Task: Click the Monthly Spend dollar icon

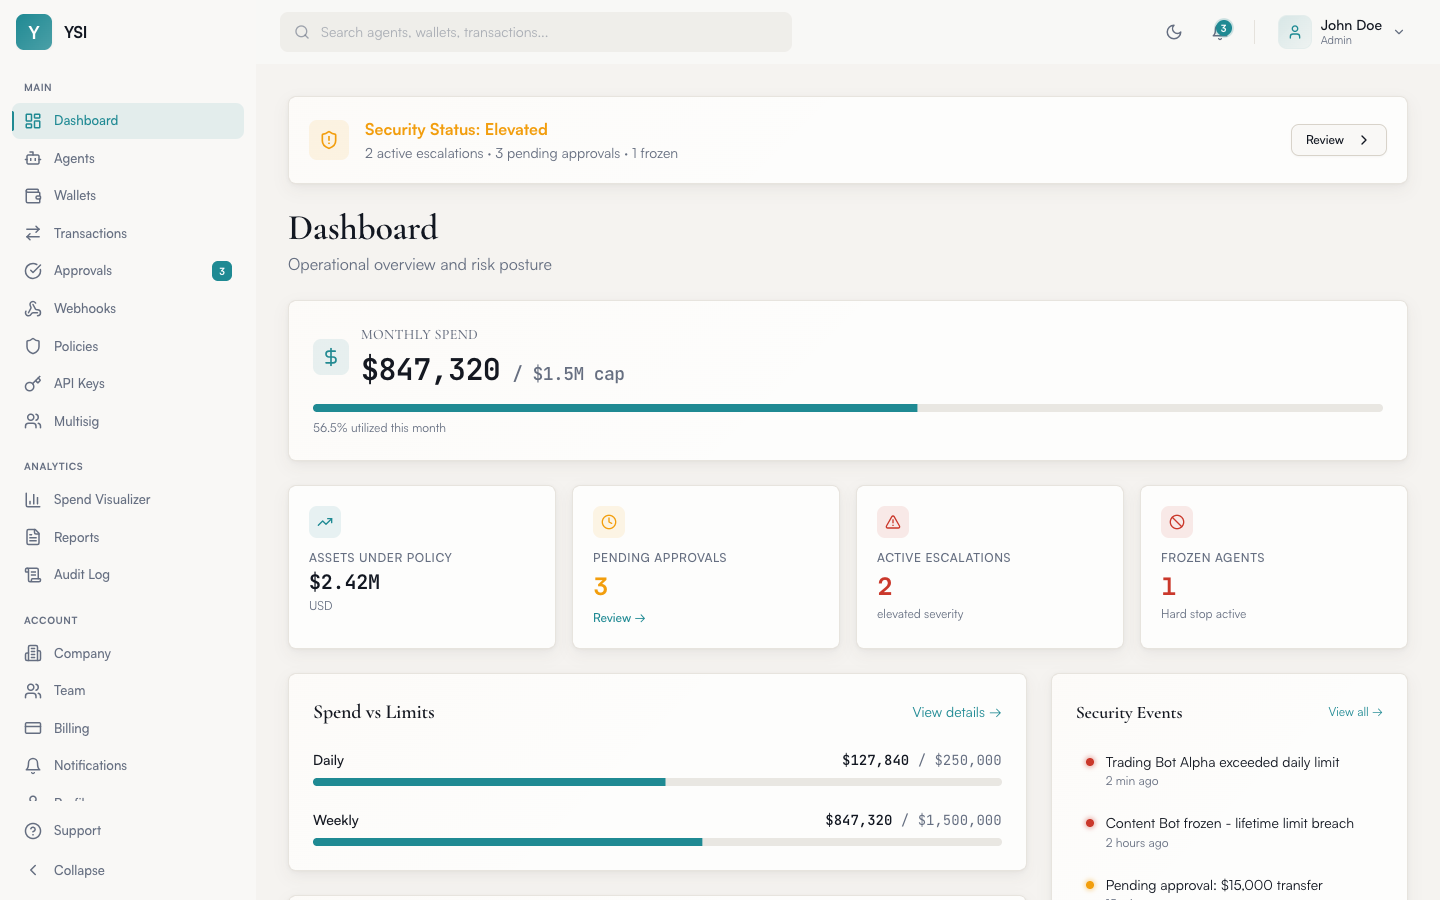Action: [331, 357]
